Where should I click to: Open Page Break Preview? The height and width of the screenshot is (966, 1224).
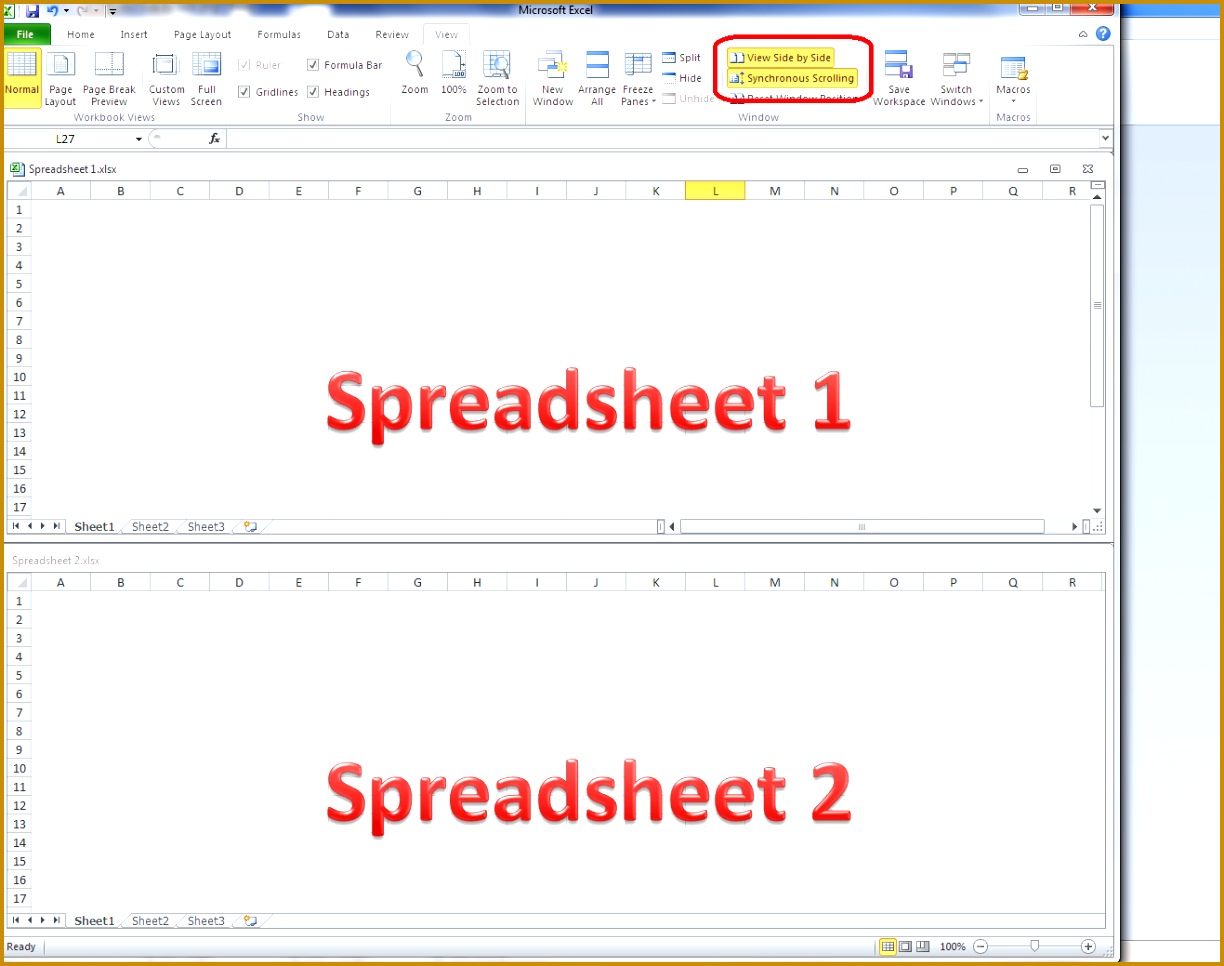(109, 79)
